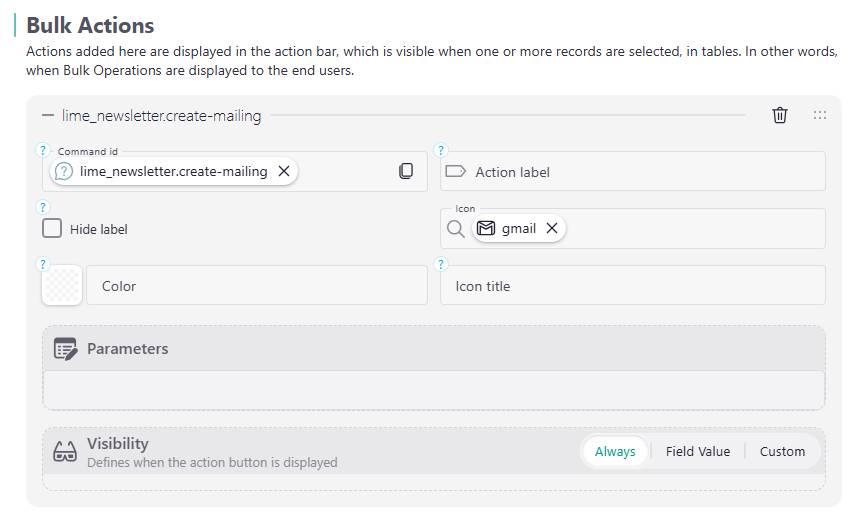Click the Hide label text

[99, 229]
